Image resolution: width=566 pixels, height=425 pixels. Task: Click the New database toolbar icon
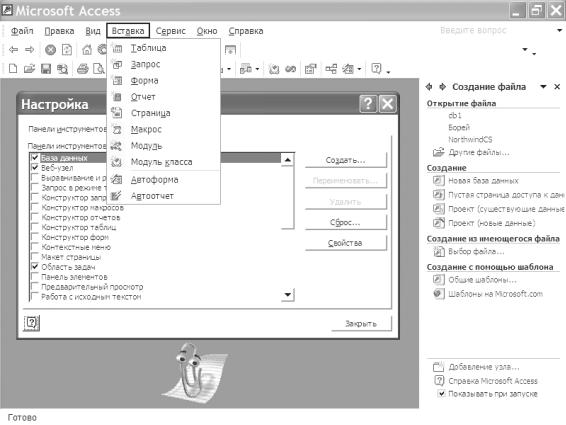13,68
